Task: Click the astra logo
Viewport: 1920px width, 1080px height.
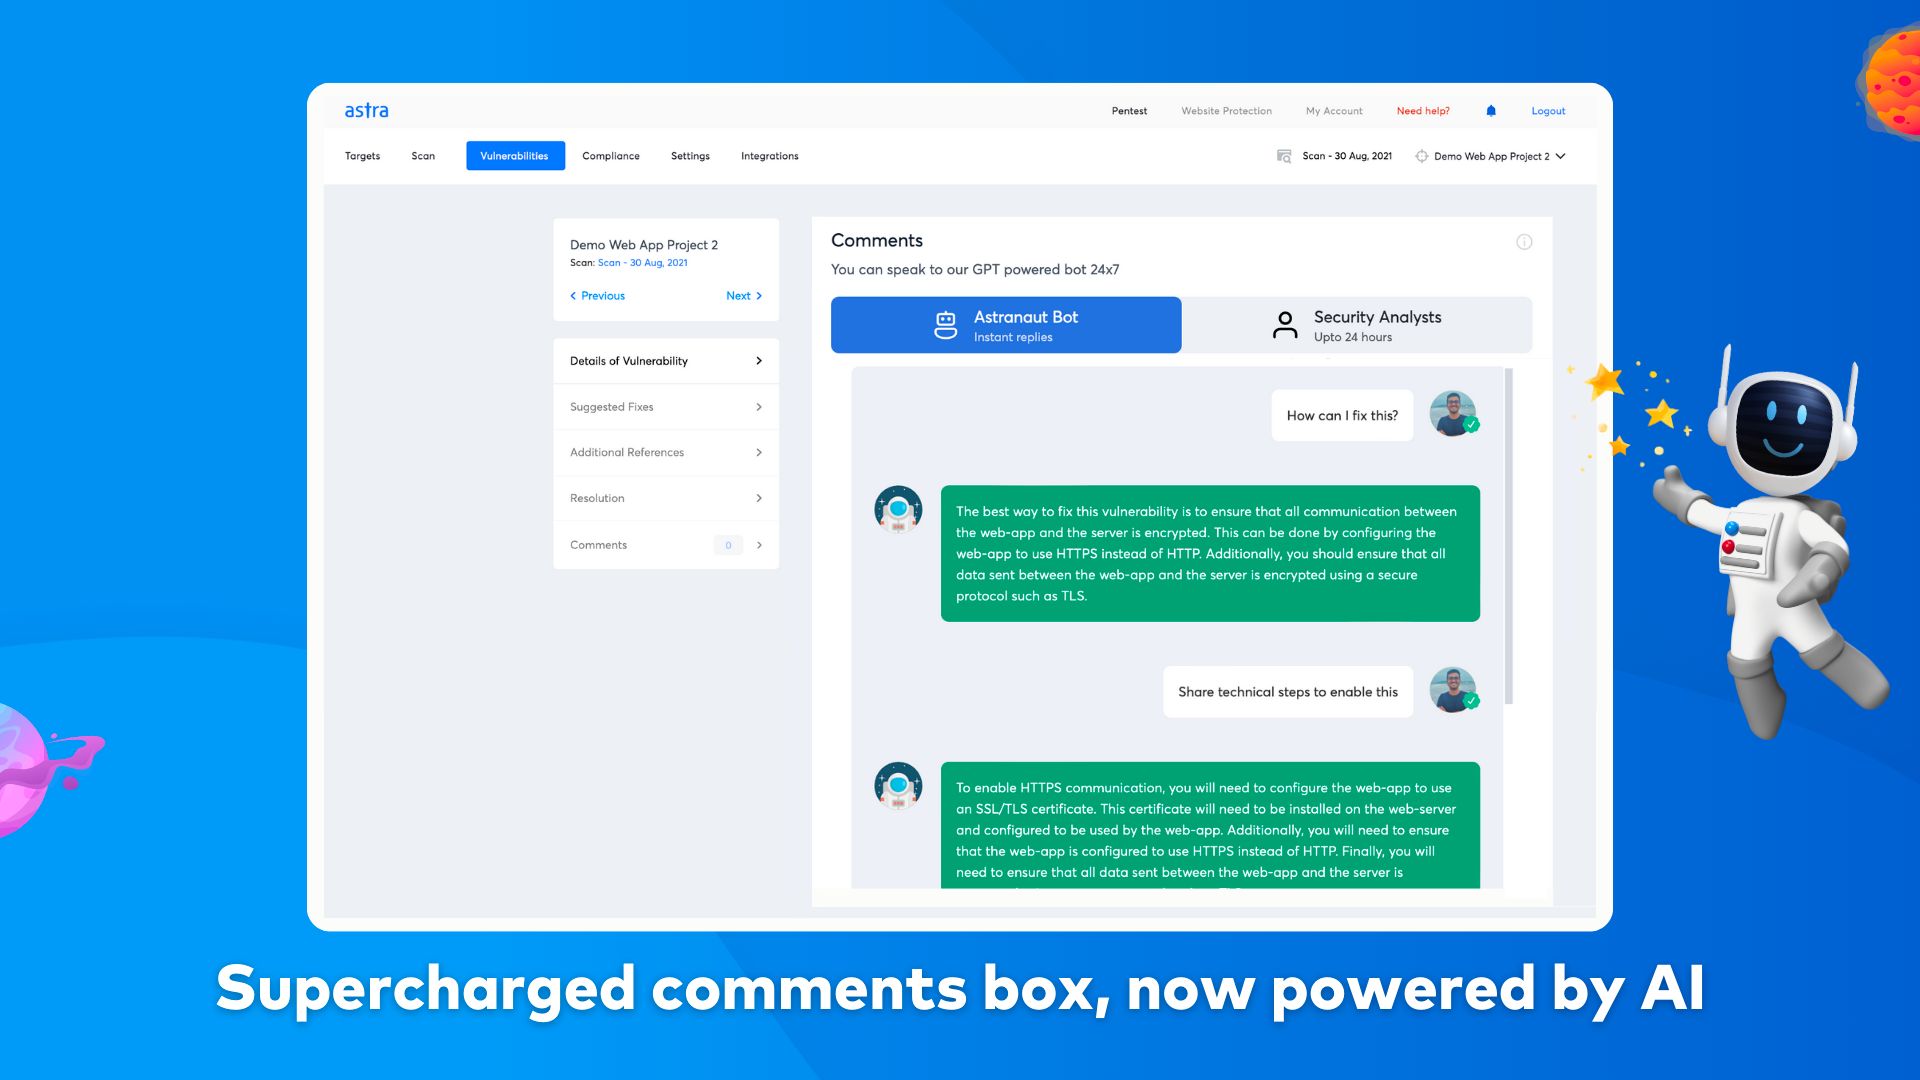Action: coord(366,111)
